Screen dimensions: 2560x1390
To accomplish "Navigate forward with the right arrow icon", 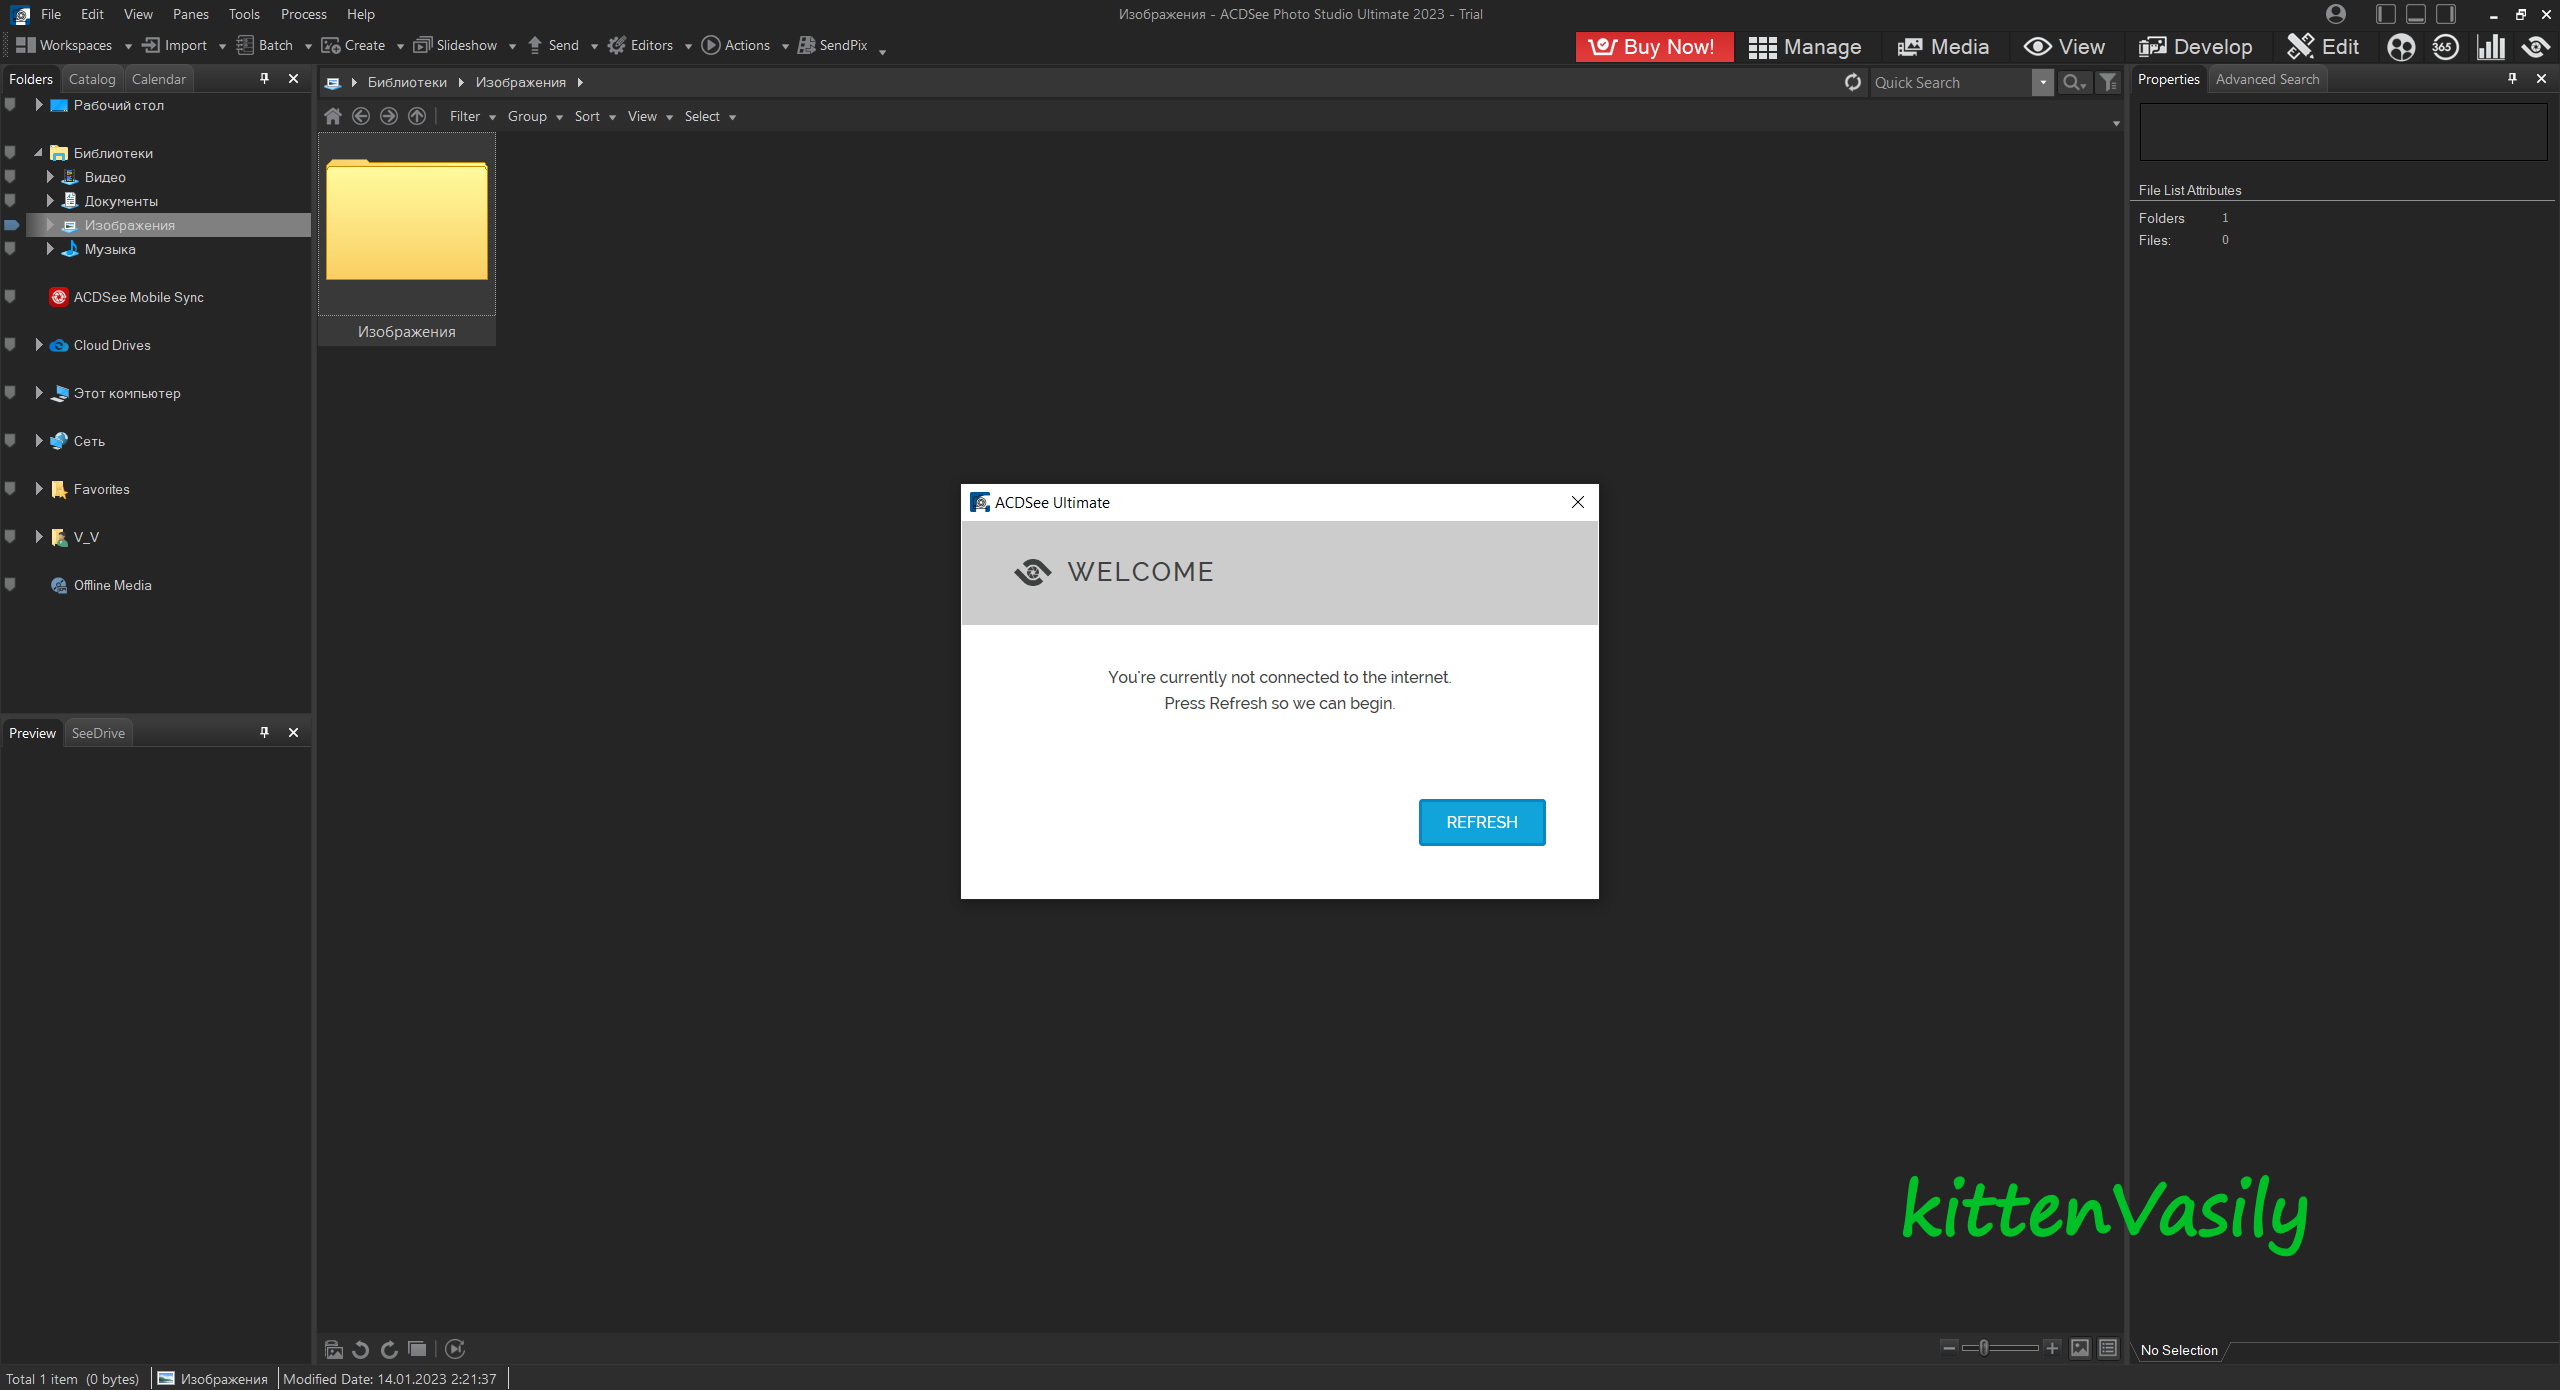I will (x=389, y=116).
